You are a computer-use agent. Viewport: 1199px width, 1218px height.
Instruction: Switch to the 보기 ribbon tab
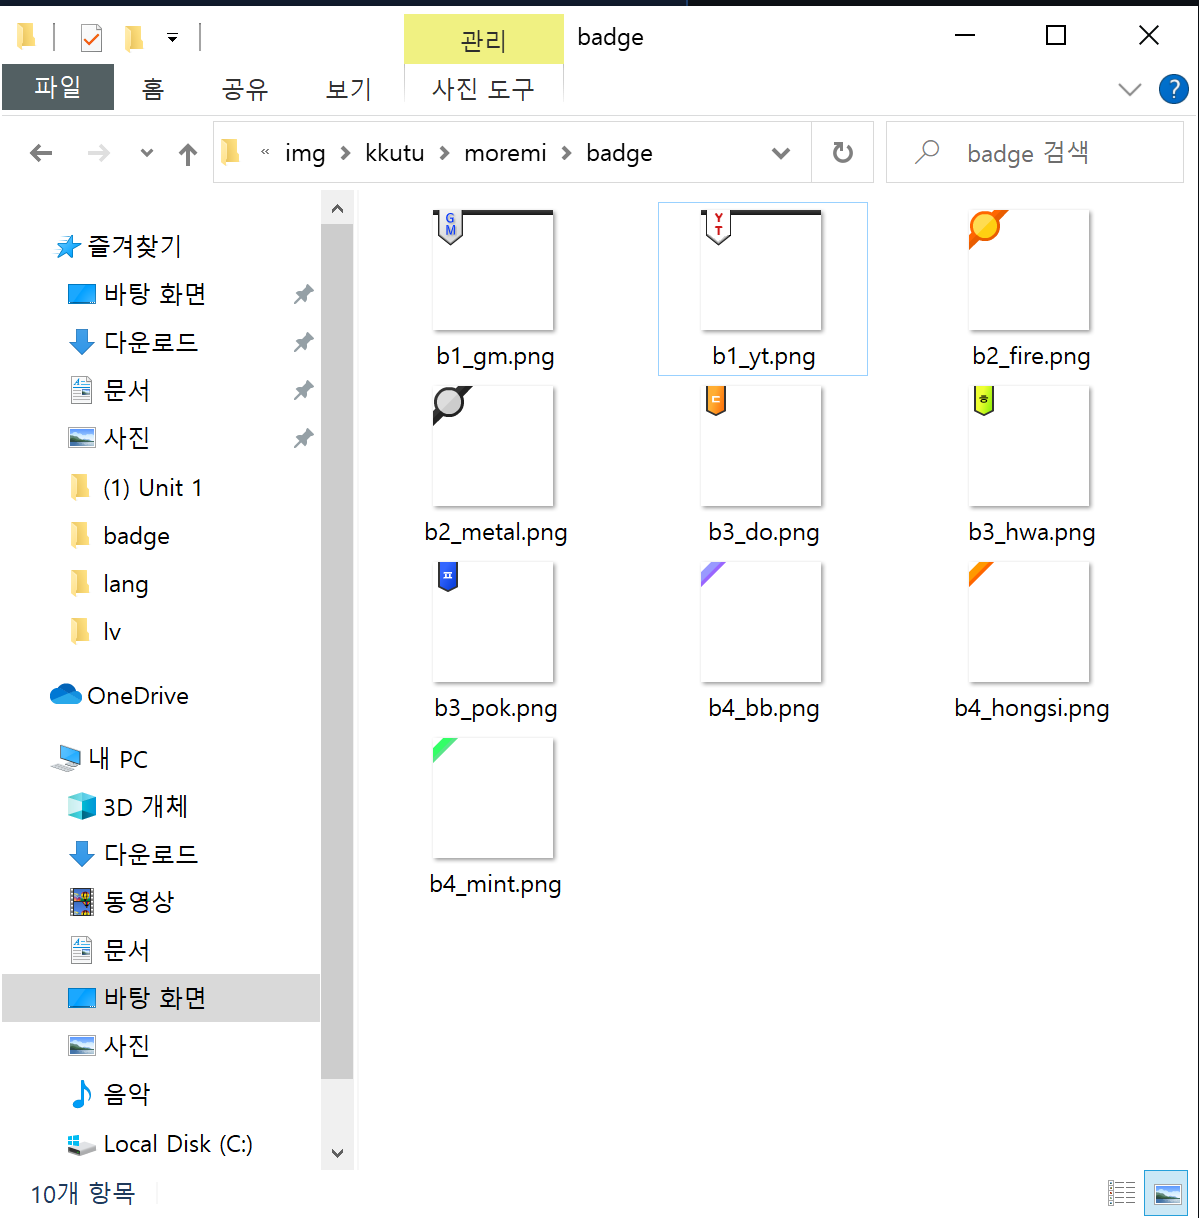coord(348,89)
